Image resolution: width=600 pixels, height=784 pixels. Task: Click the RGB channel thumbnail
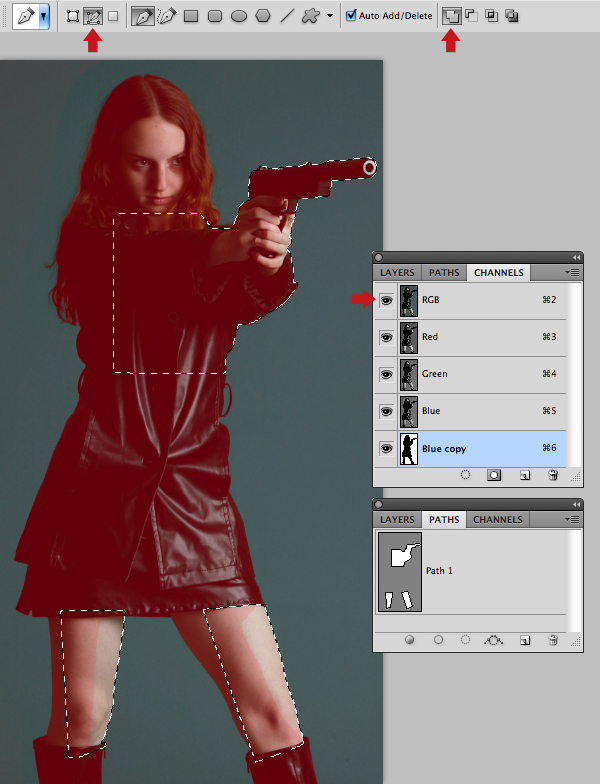pos(408,300)
